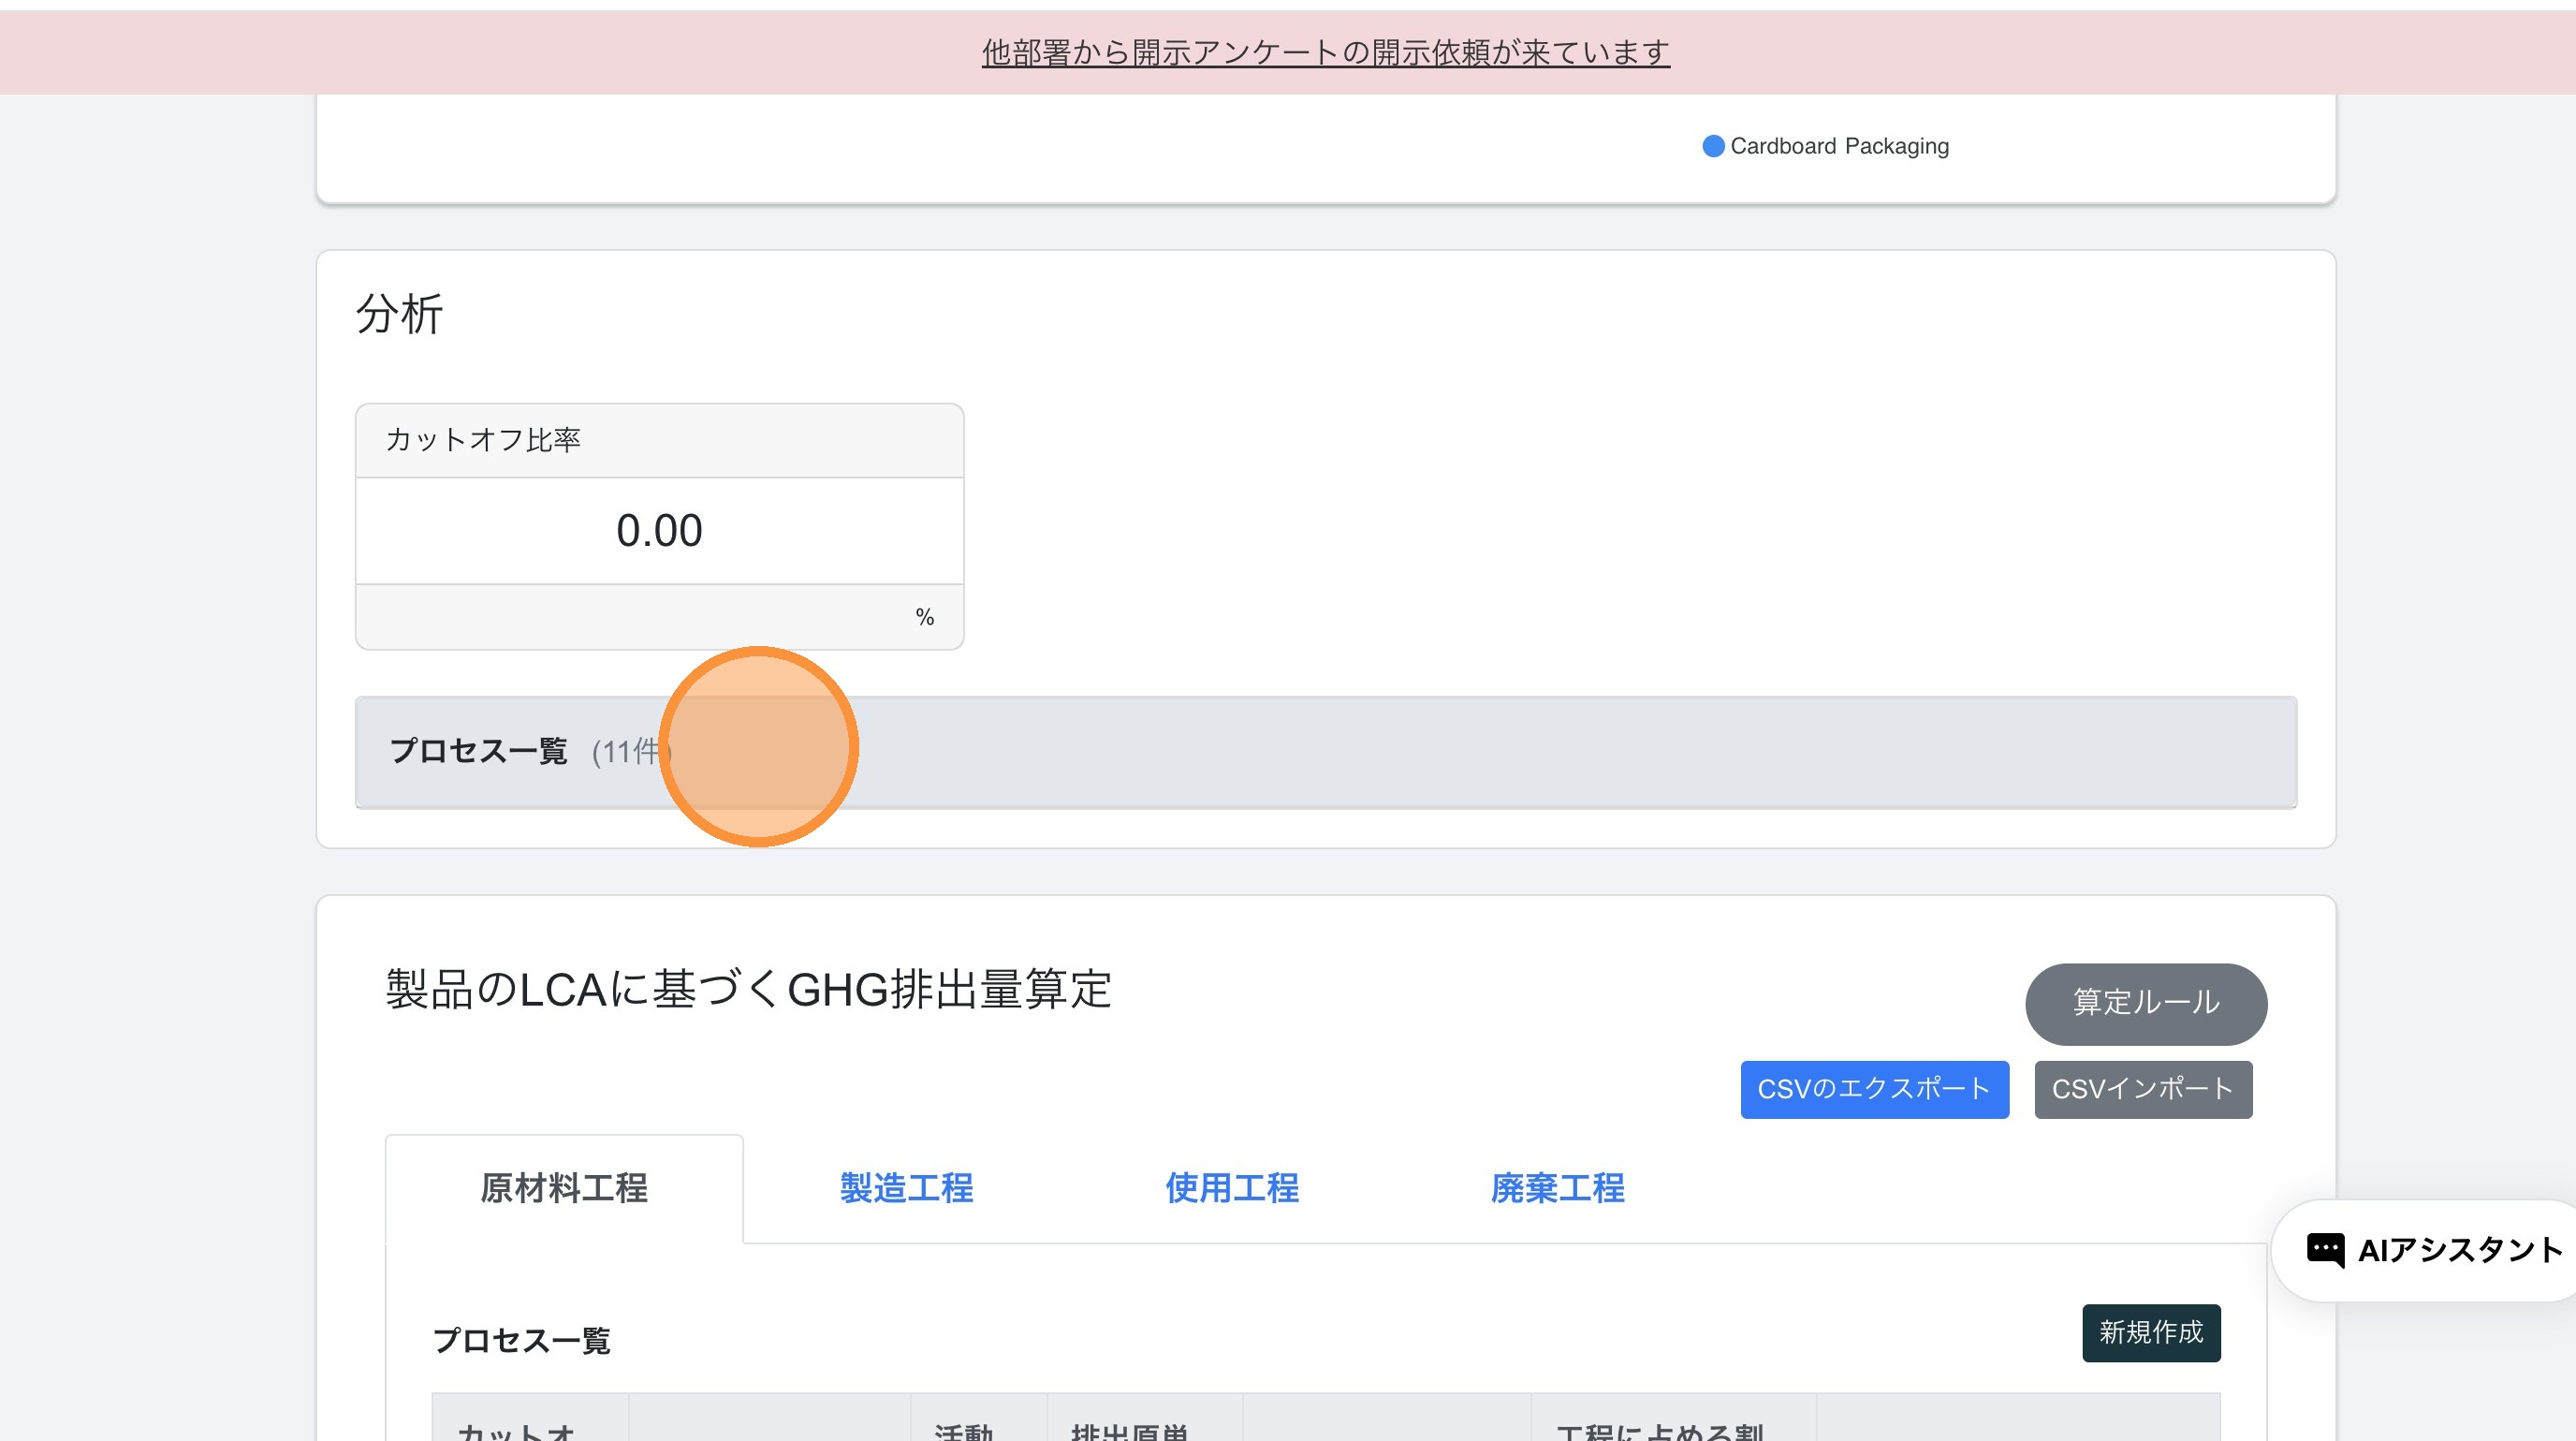Open the AIアシスタント floating panel label
This screenshot has height=1441, width=2576.
(2460, 1250)
